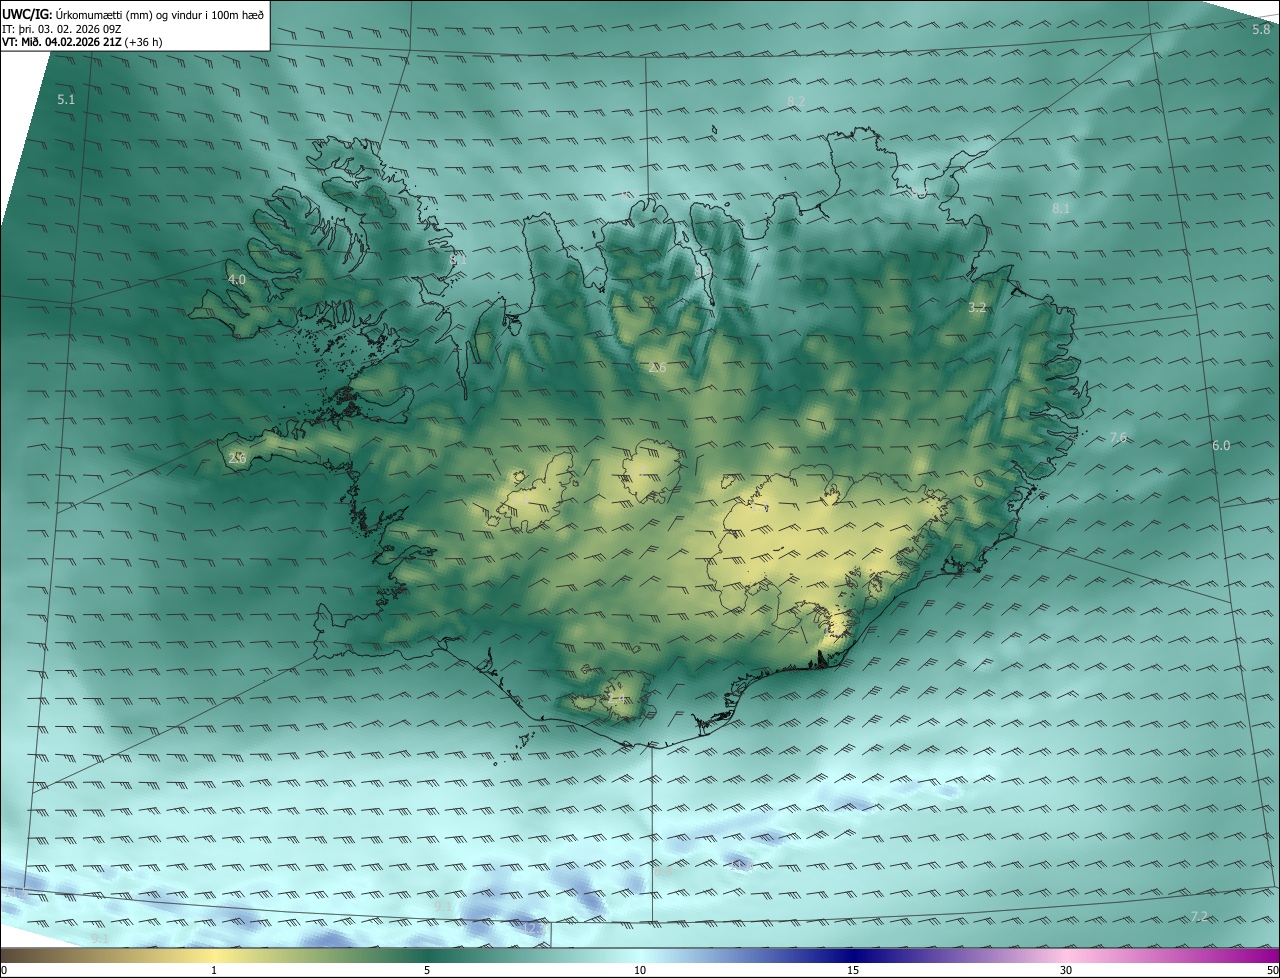Image resolution: width=1280 pixels, height=978 pixels.
Task: Click the "4.0" value label on the map
Action: point(236,280)
